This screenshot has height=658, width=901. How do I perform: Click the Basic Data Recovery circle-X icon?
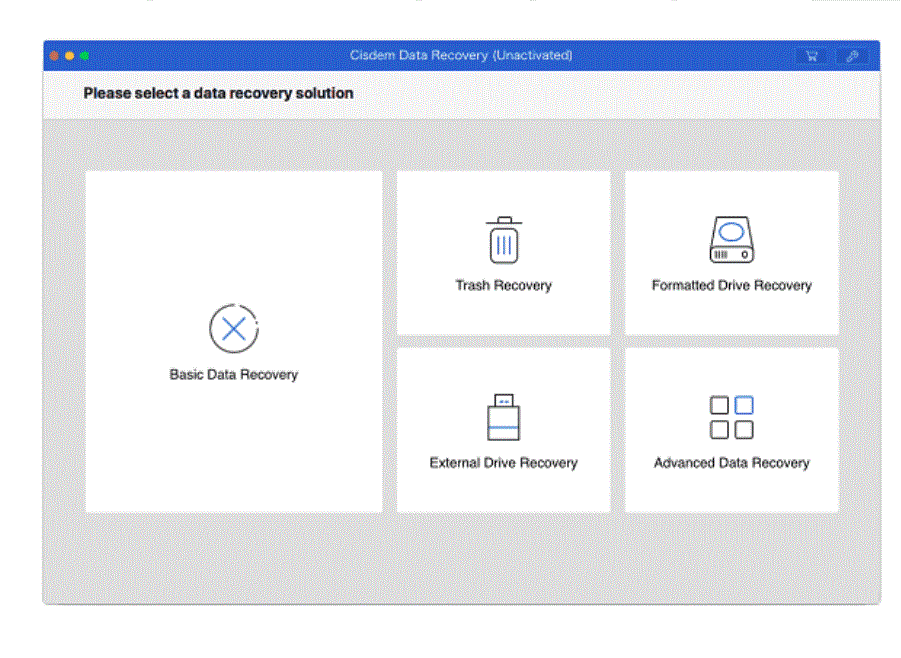pos(233,329)
